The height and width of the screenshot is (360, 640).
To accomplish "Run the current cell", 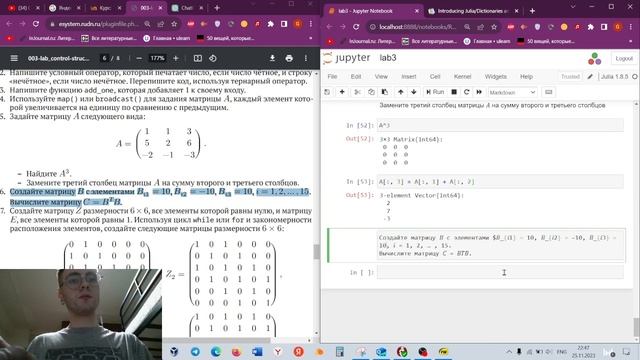I will point(435,92).
